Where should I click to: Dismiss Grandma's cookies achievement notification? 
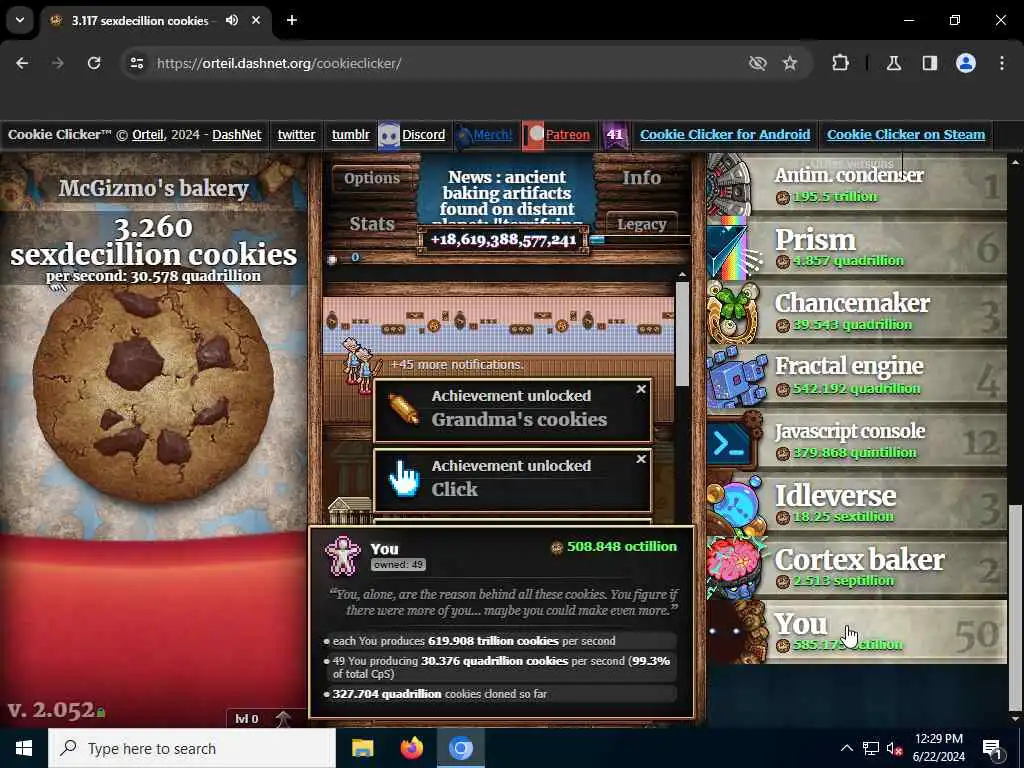click(x=641, y=389)
